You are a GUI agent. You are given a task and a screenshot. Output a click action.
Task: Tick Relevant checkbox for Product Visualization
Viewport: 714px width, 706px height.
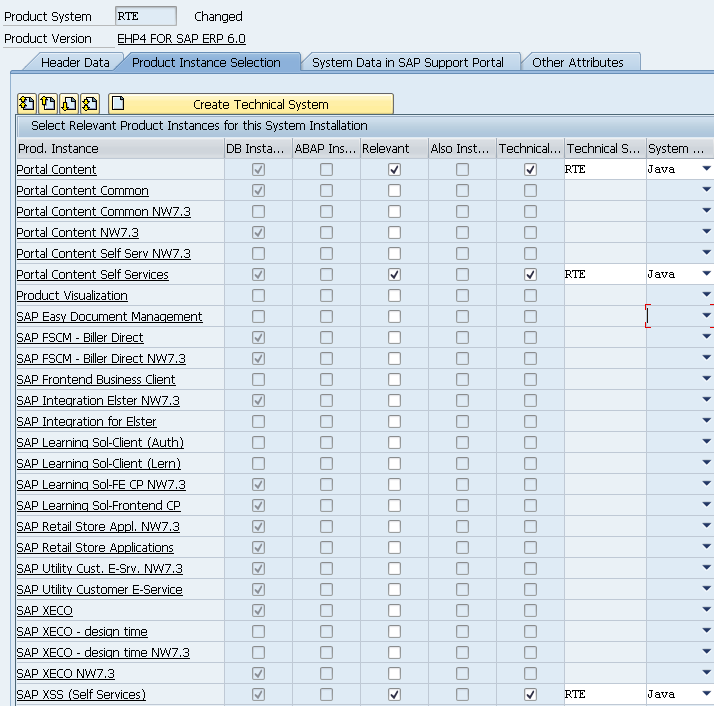click(x=394, y=296)
